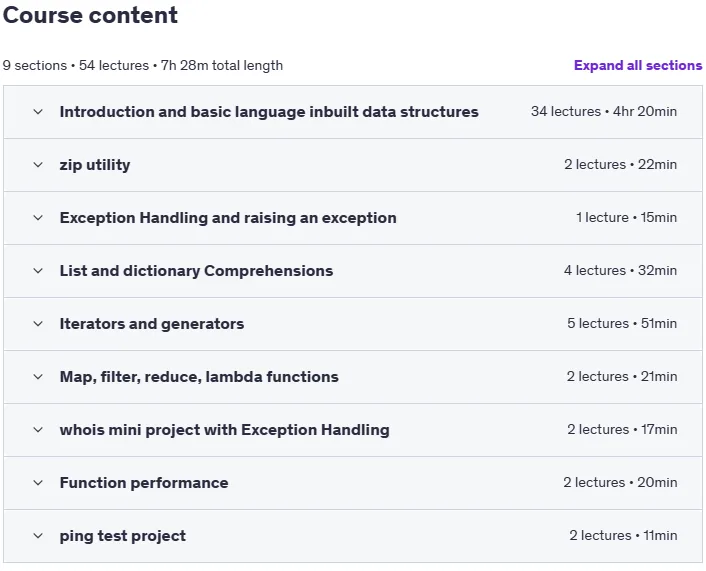Open the whois mini project chevron
The image size is (706, 571).
[x=38, y=430]
